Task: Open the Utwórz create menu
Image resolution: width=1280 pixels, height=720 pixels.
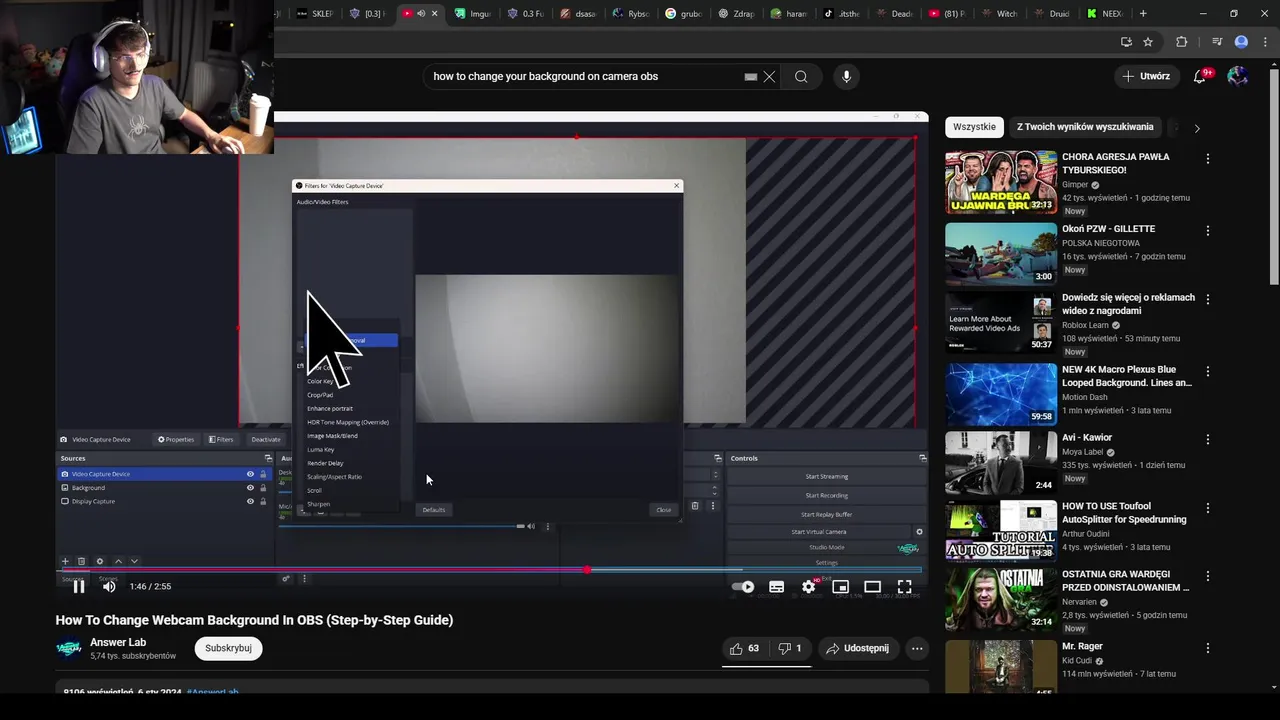Action: [1146, 76]
